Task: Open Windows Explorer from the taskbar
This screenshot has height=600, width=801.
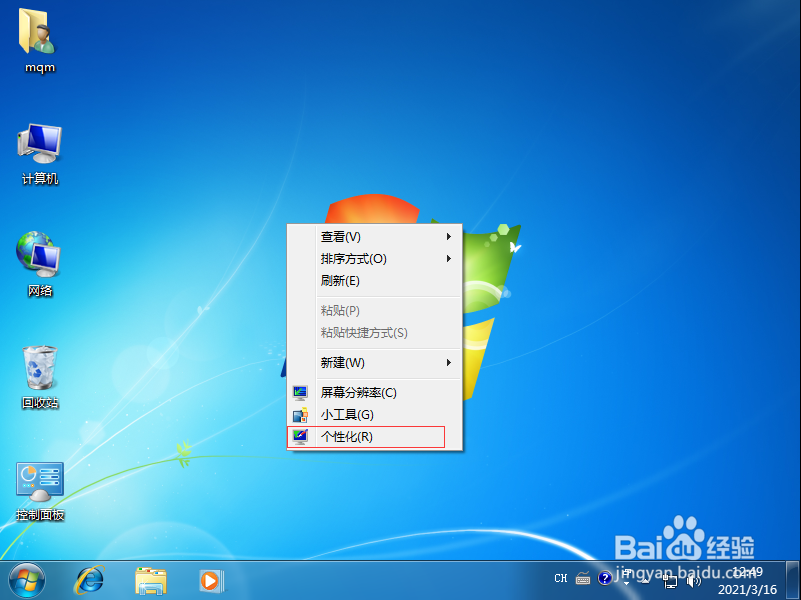Action: pos(150,580)
